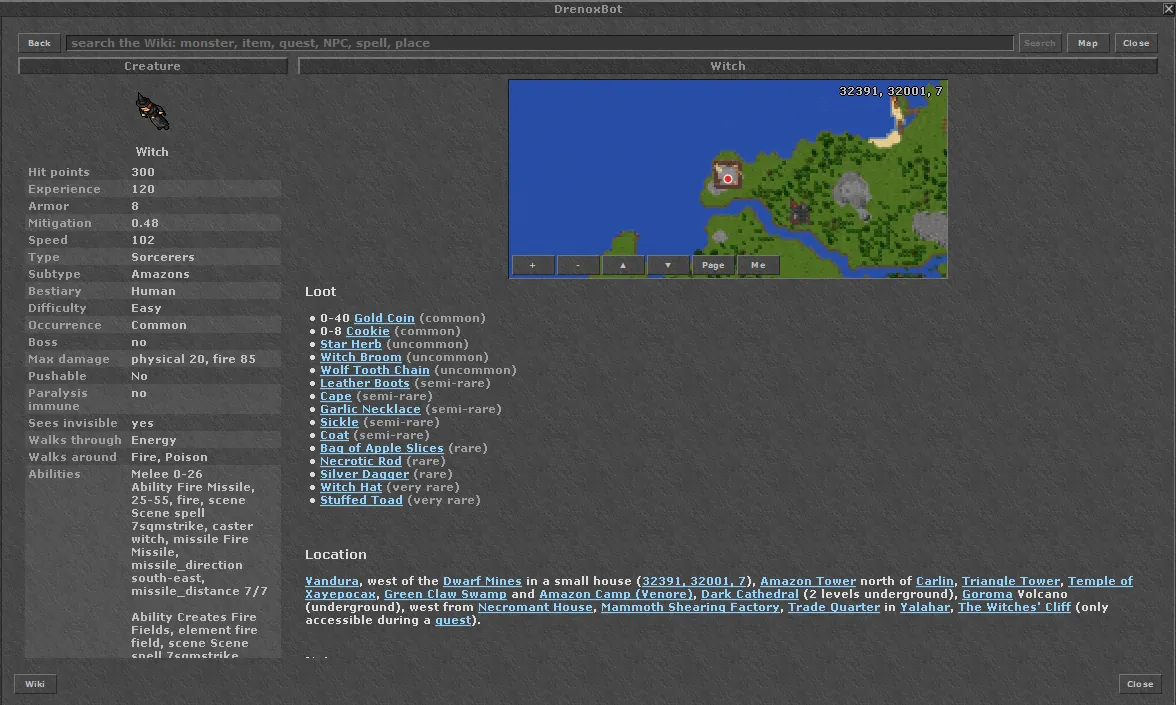Open The Witches' Cliff link
The width and height of the screenshot is (1176, 705).
(x=1014, y=608)
